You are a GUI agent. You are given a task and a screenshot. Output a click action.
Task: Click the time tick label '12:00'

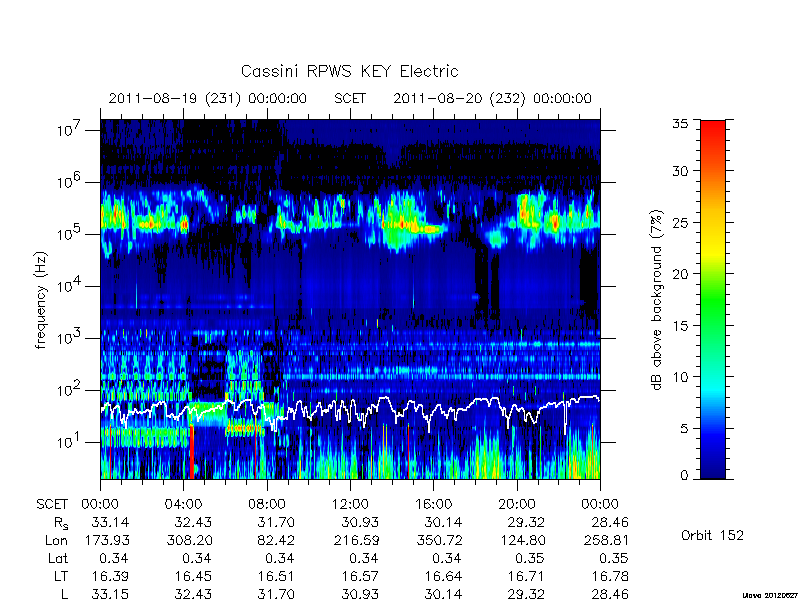pos(350,504)
